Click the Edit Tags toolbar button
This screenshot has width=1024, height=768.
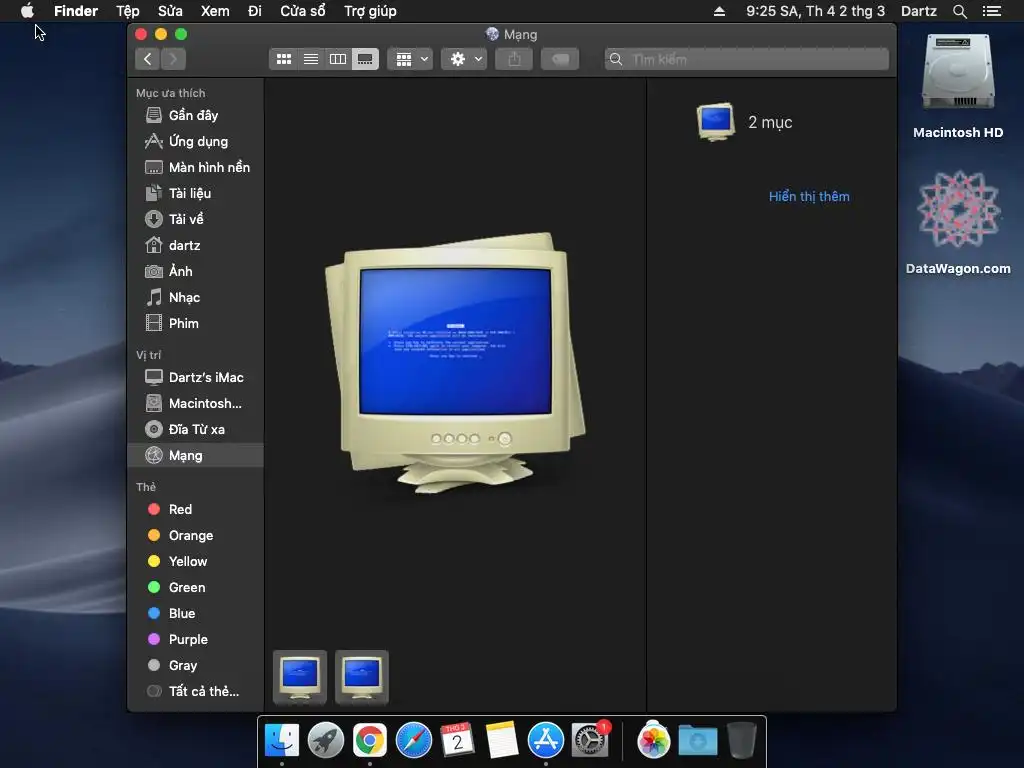(x=560, y=59)
